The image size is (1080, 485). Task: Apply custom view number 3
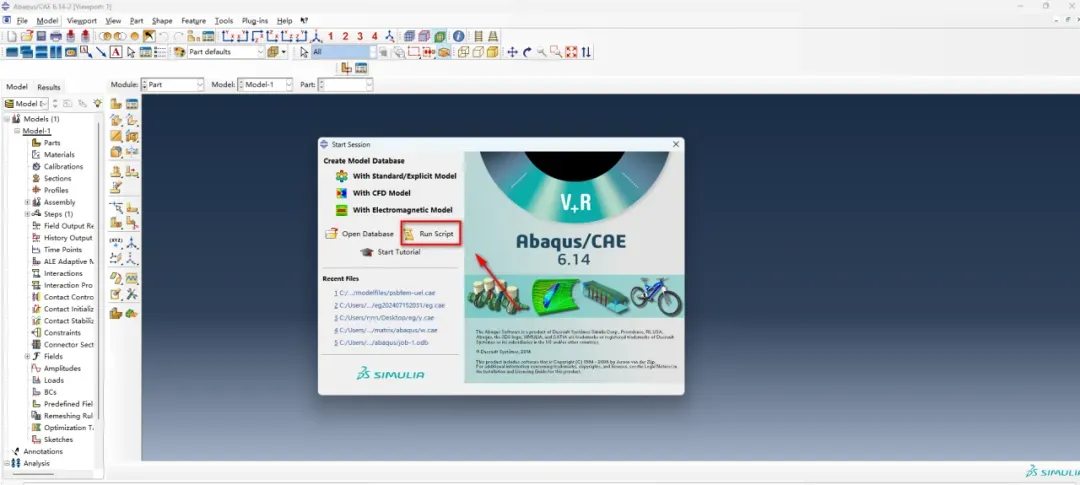click(360, 36)
